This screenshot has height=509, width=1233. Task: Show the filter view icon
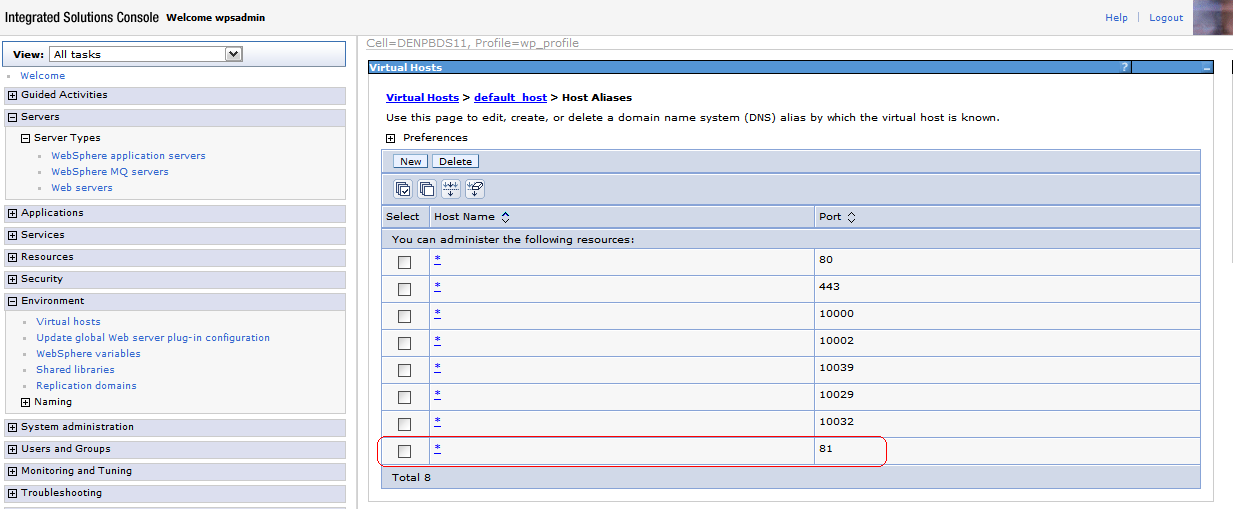[451, 189]
